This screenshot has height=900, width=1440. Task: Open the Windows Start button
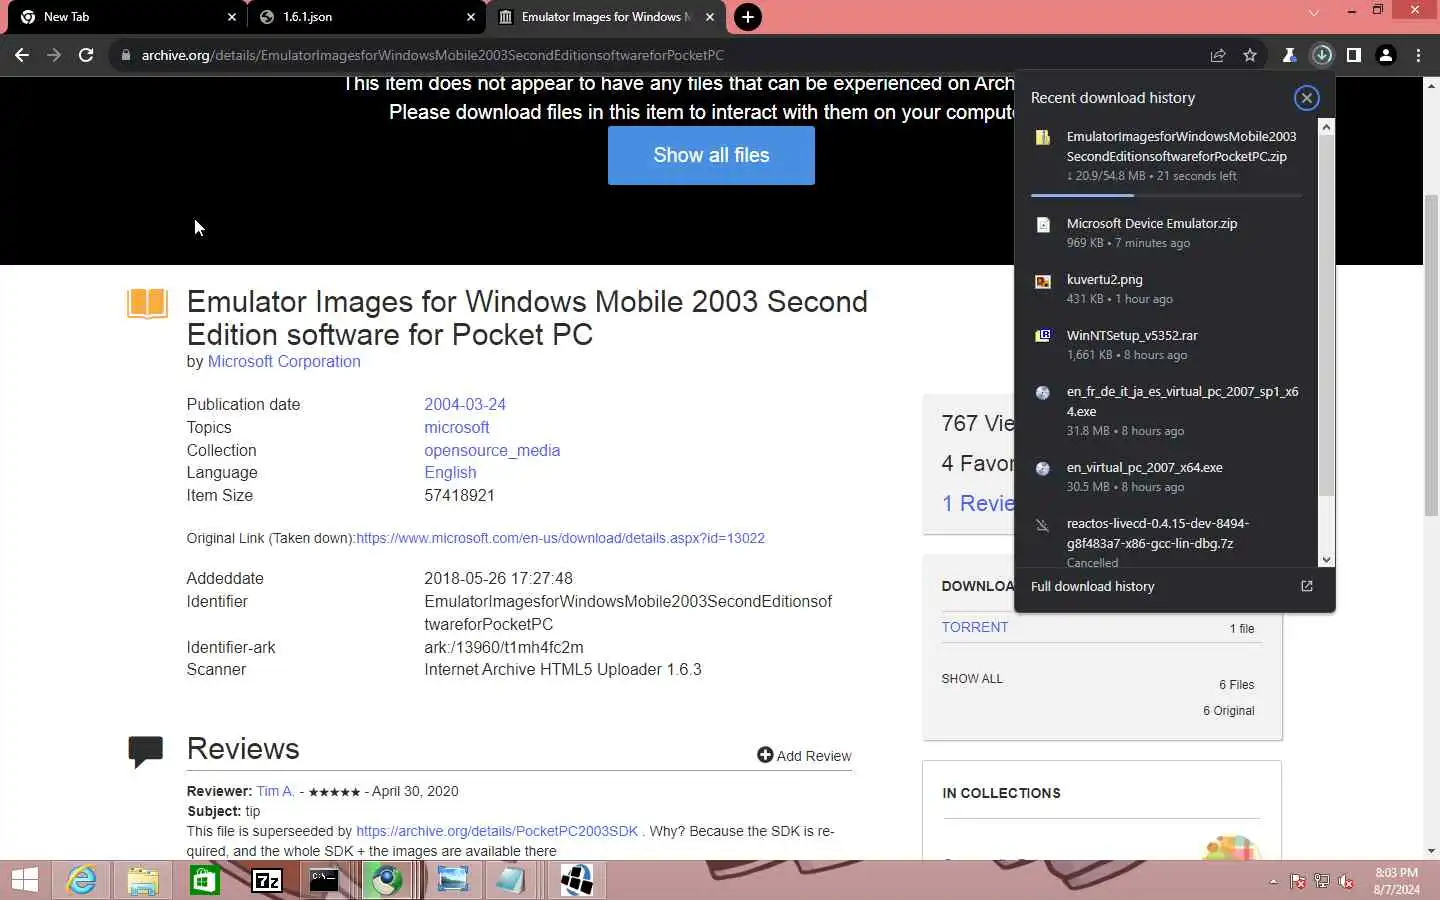click(25, 880)
